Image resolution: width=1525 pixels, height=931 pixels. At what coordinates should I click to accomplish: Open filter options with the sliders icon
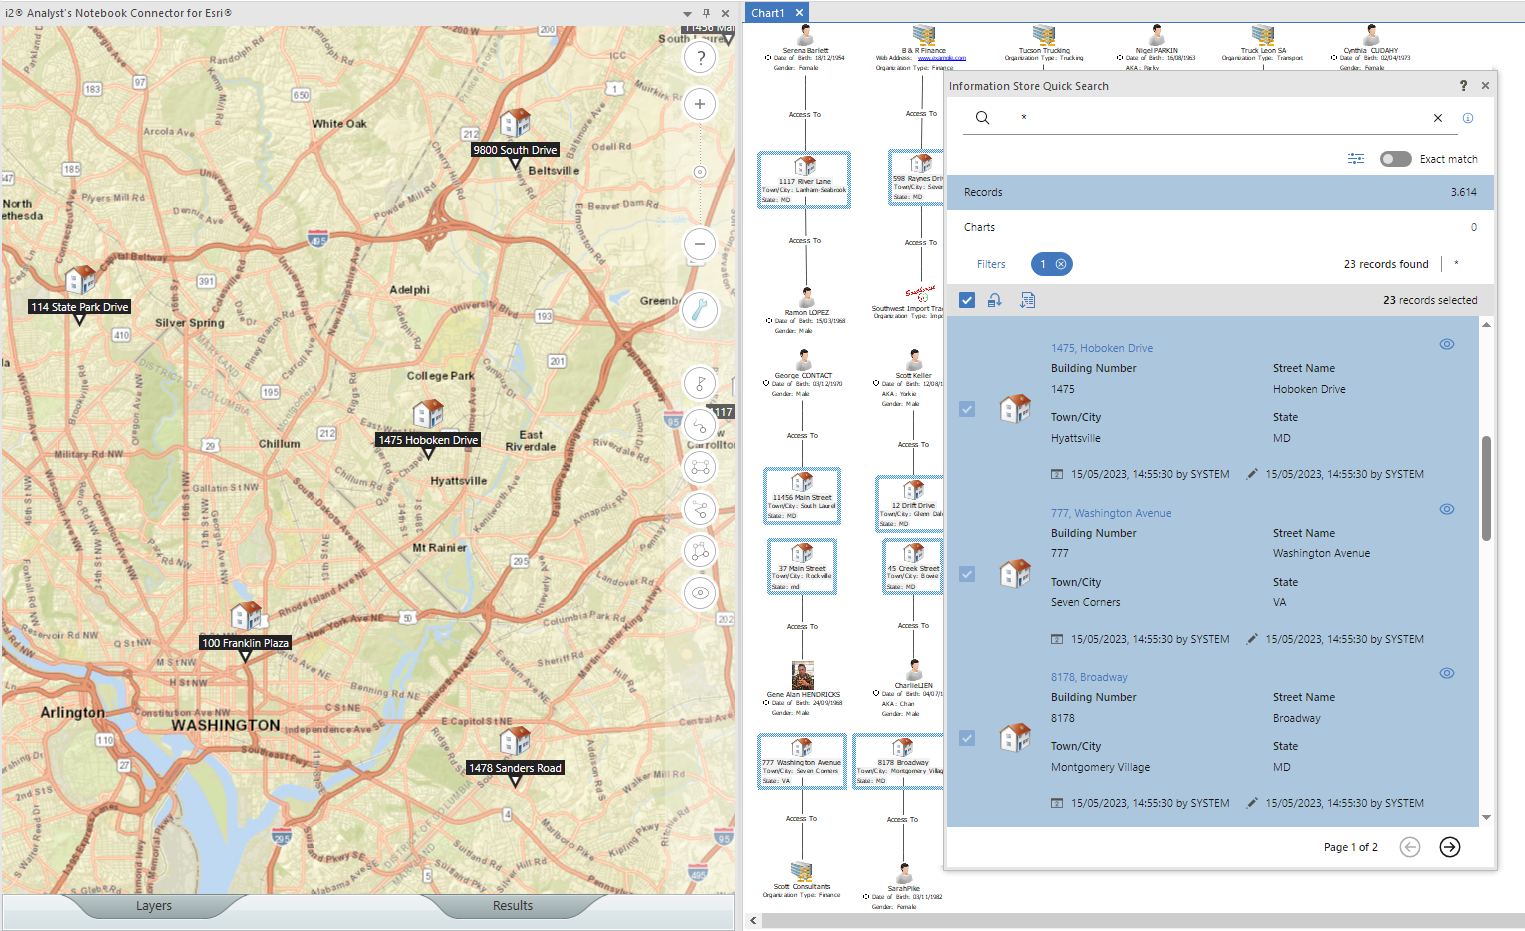click(x=1355, y=158)
